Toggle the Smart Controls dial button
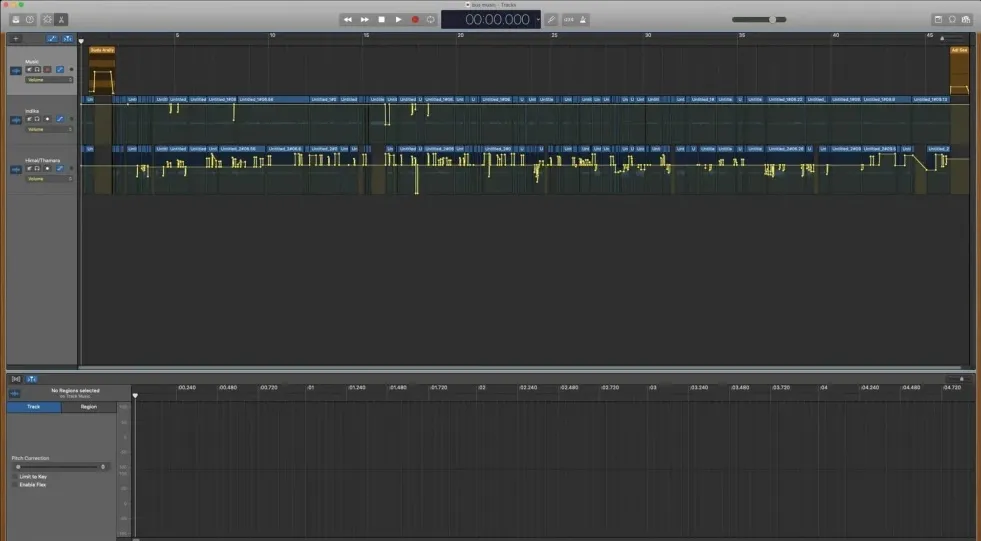This screenshot has width=981, height=541. coord(48,19)
